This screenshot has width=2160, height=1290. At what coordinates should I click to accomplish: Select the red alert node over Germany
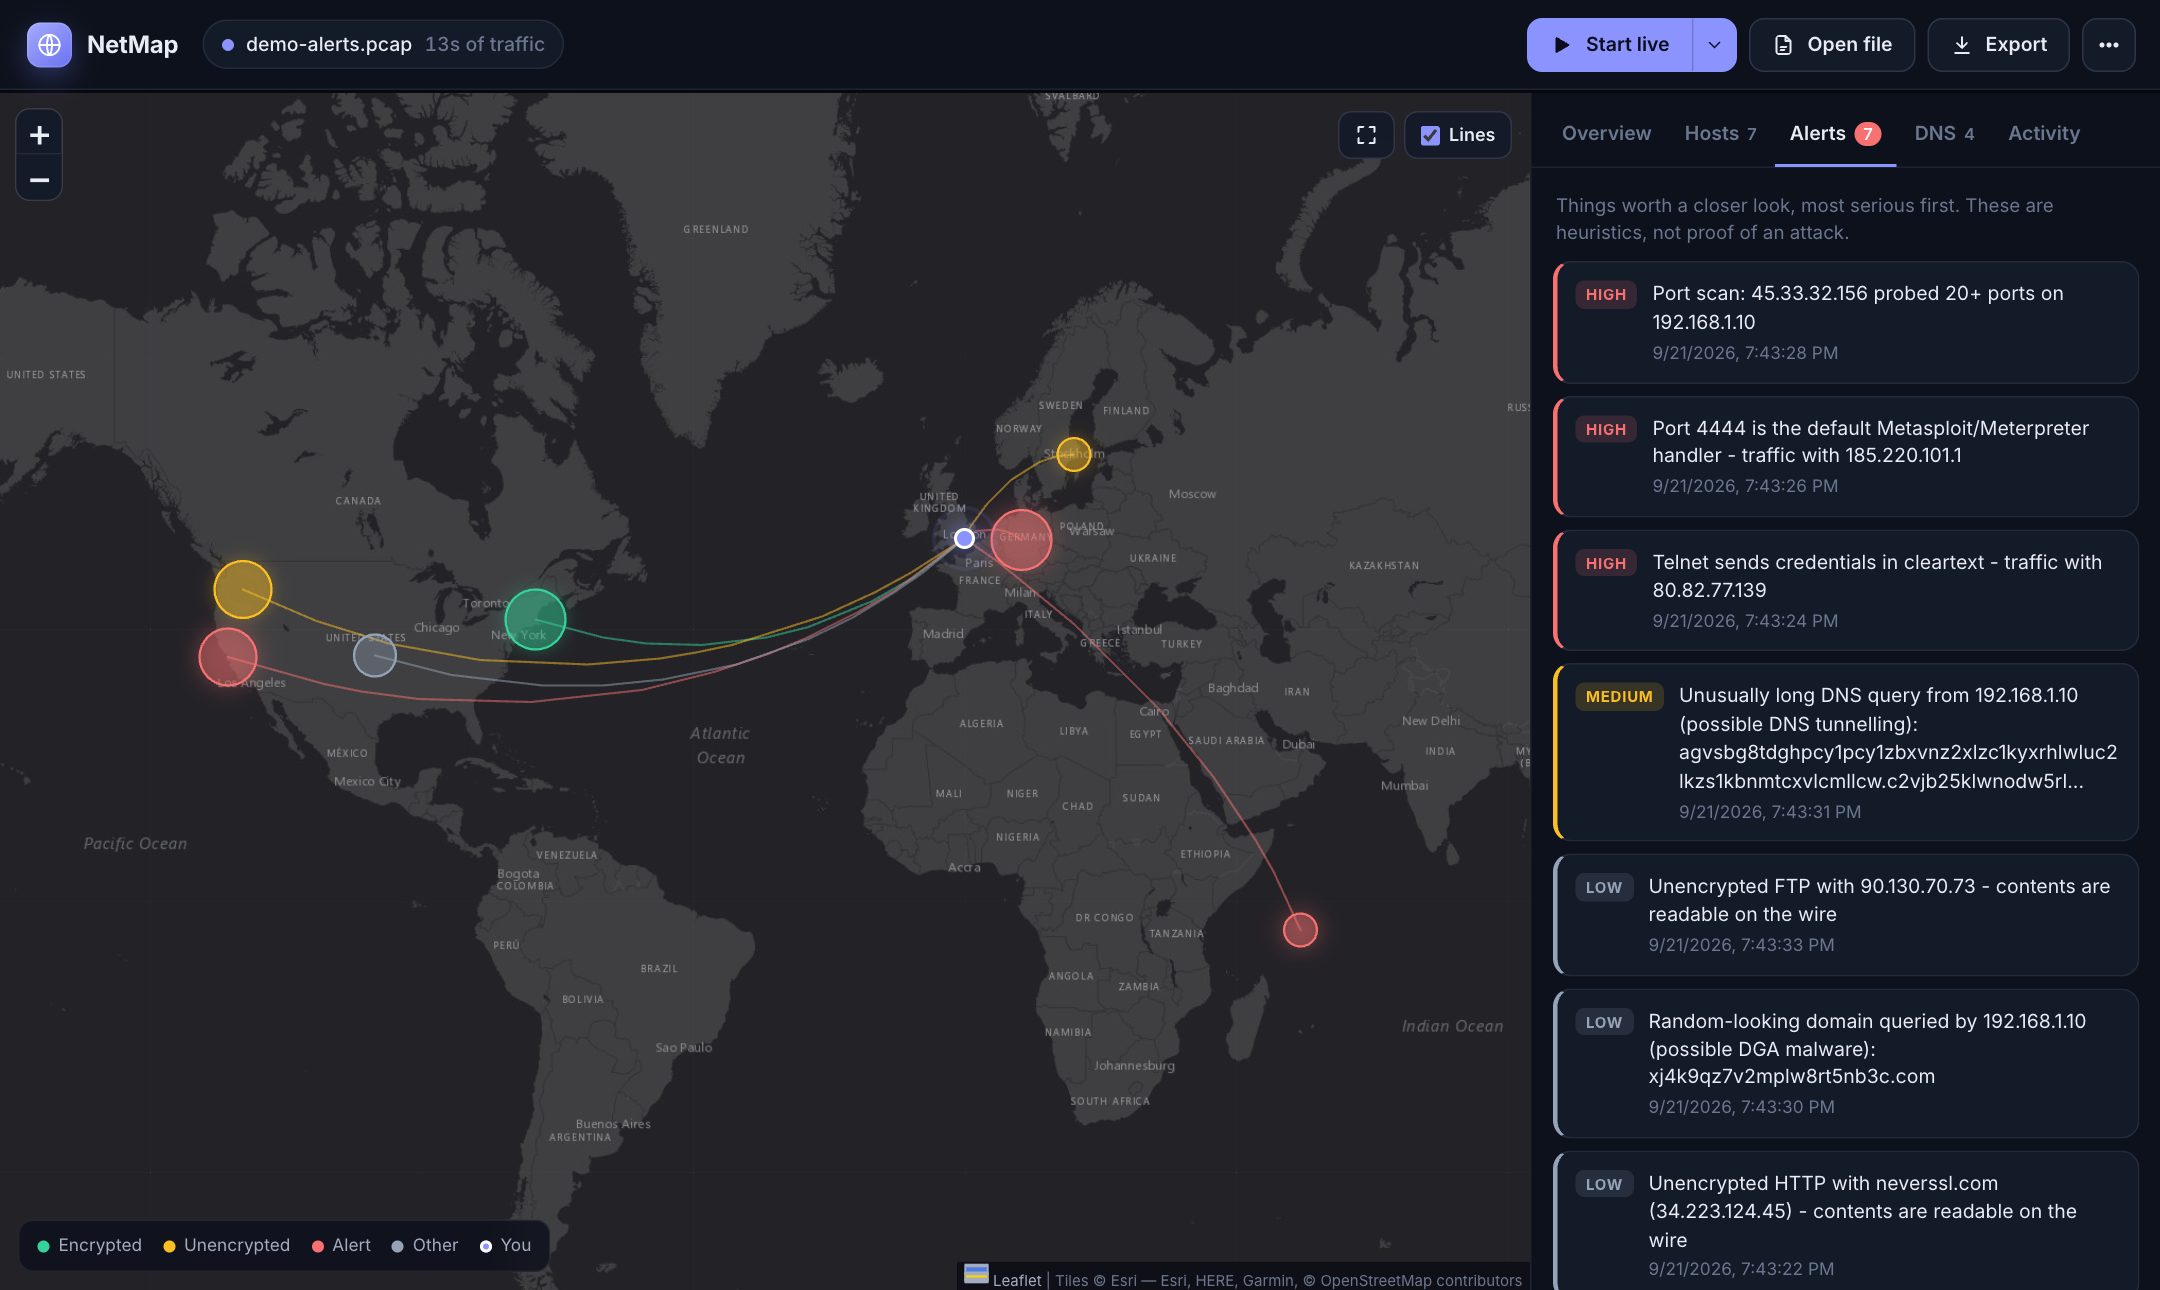1021,540
